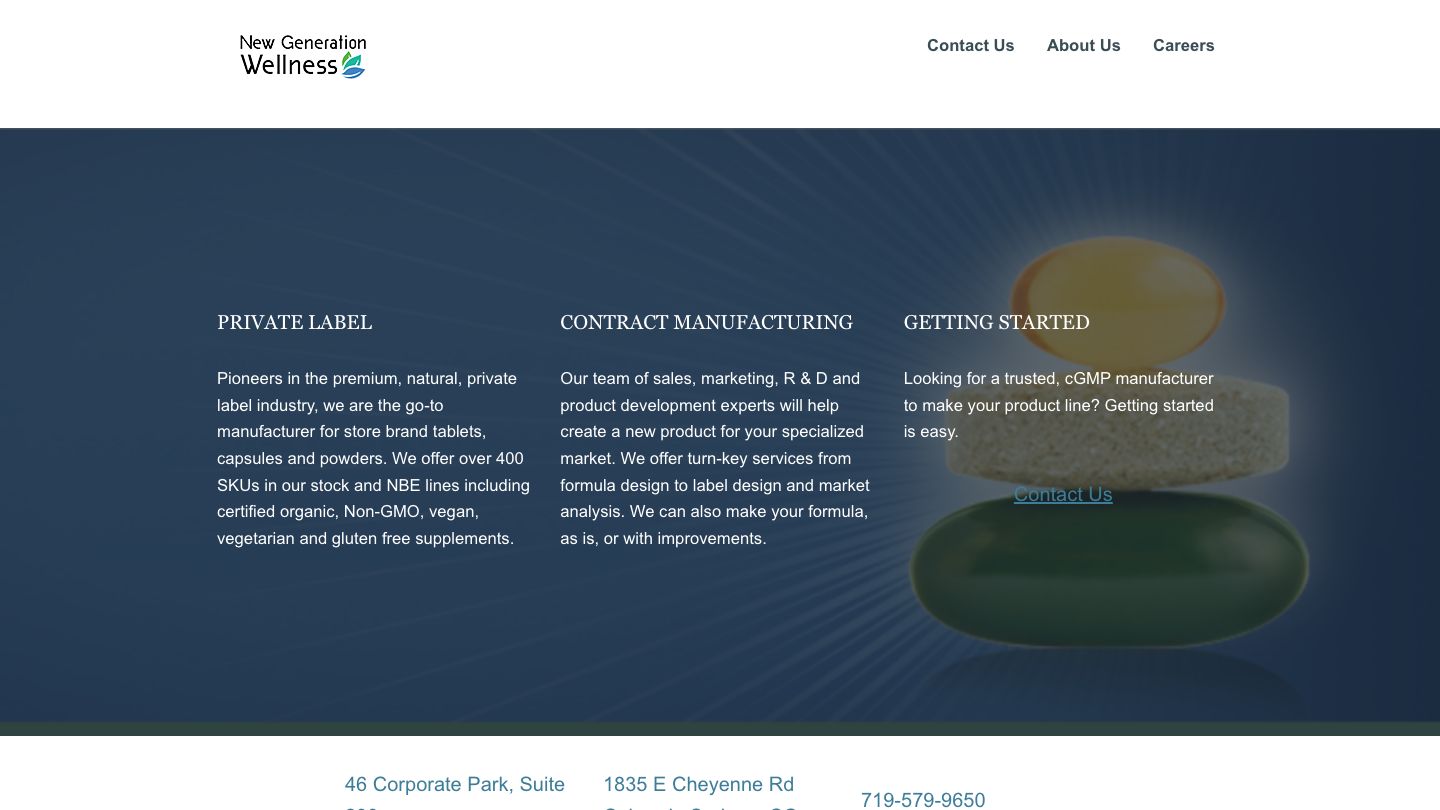The height and width of the screenshot is (810, 1440).
Task: Click the New Generation Wellness logo
Action: 302,56
